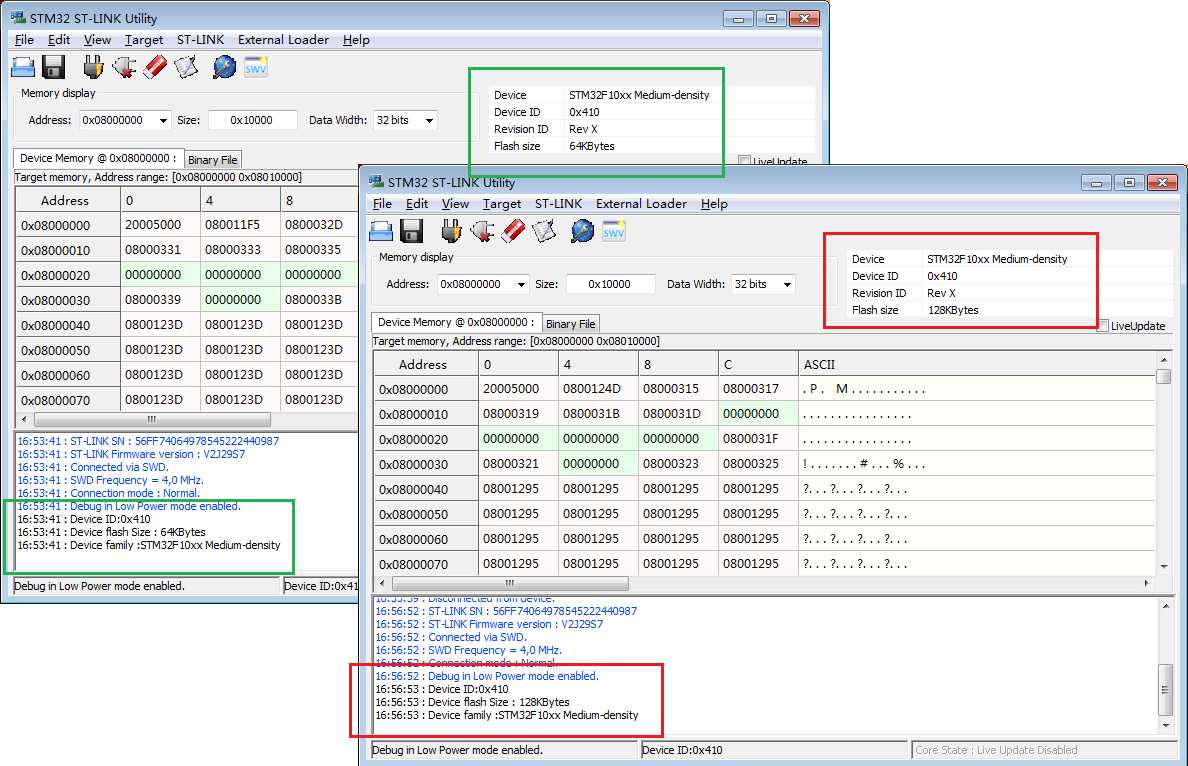Select row 0x08000070 in front window

764,564
